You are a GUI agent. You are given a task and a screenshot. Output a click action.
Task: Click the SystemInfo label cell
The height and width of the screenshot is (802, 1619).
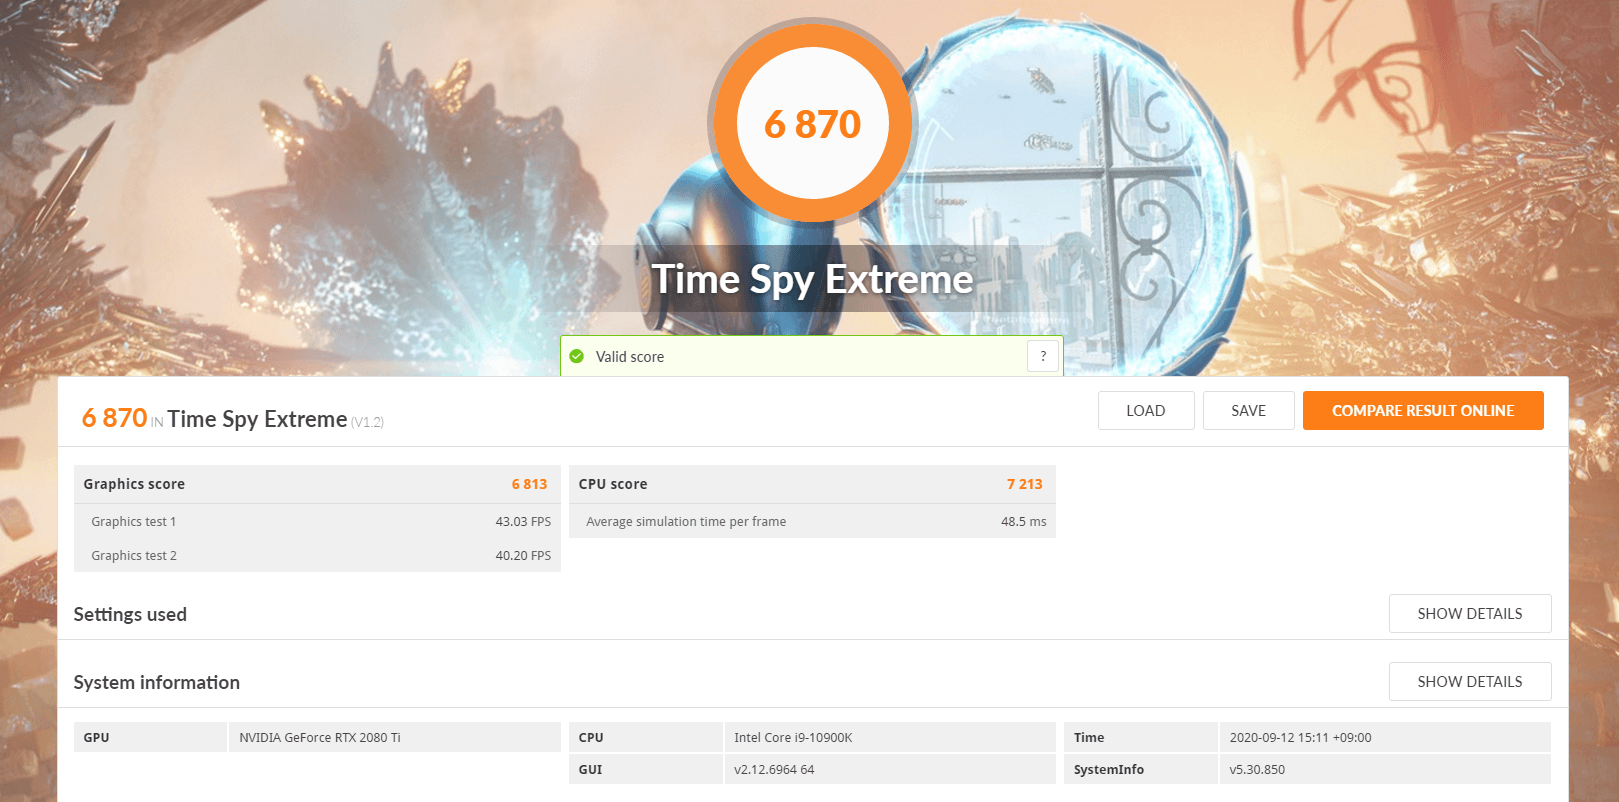(1140, 769)
